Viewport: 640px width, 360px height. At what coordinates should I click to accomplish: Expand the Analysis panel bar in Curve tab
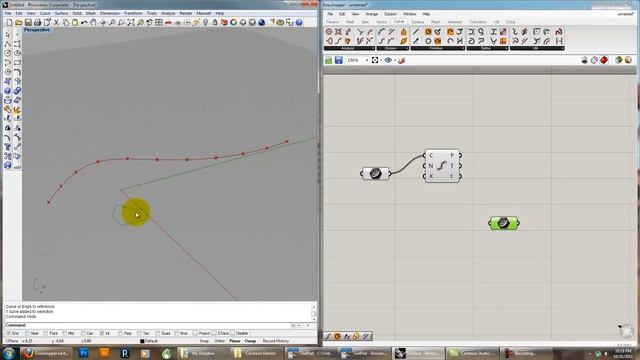click(x=349, y=48)
